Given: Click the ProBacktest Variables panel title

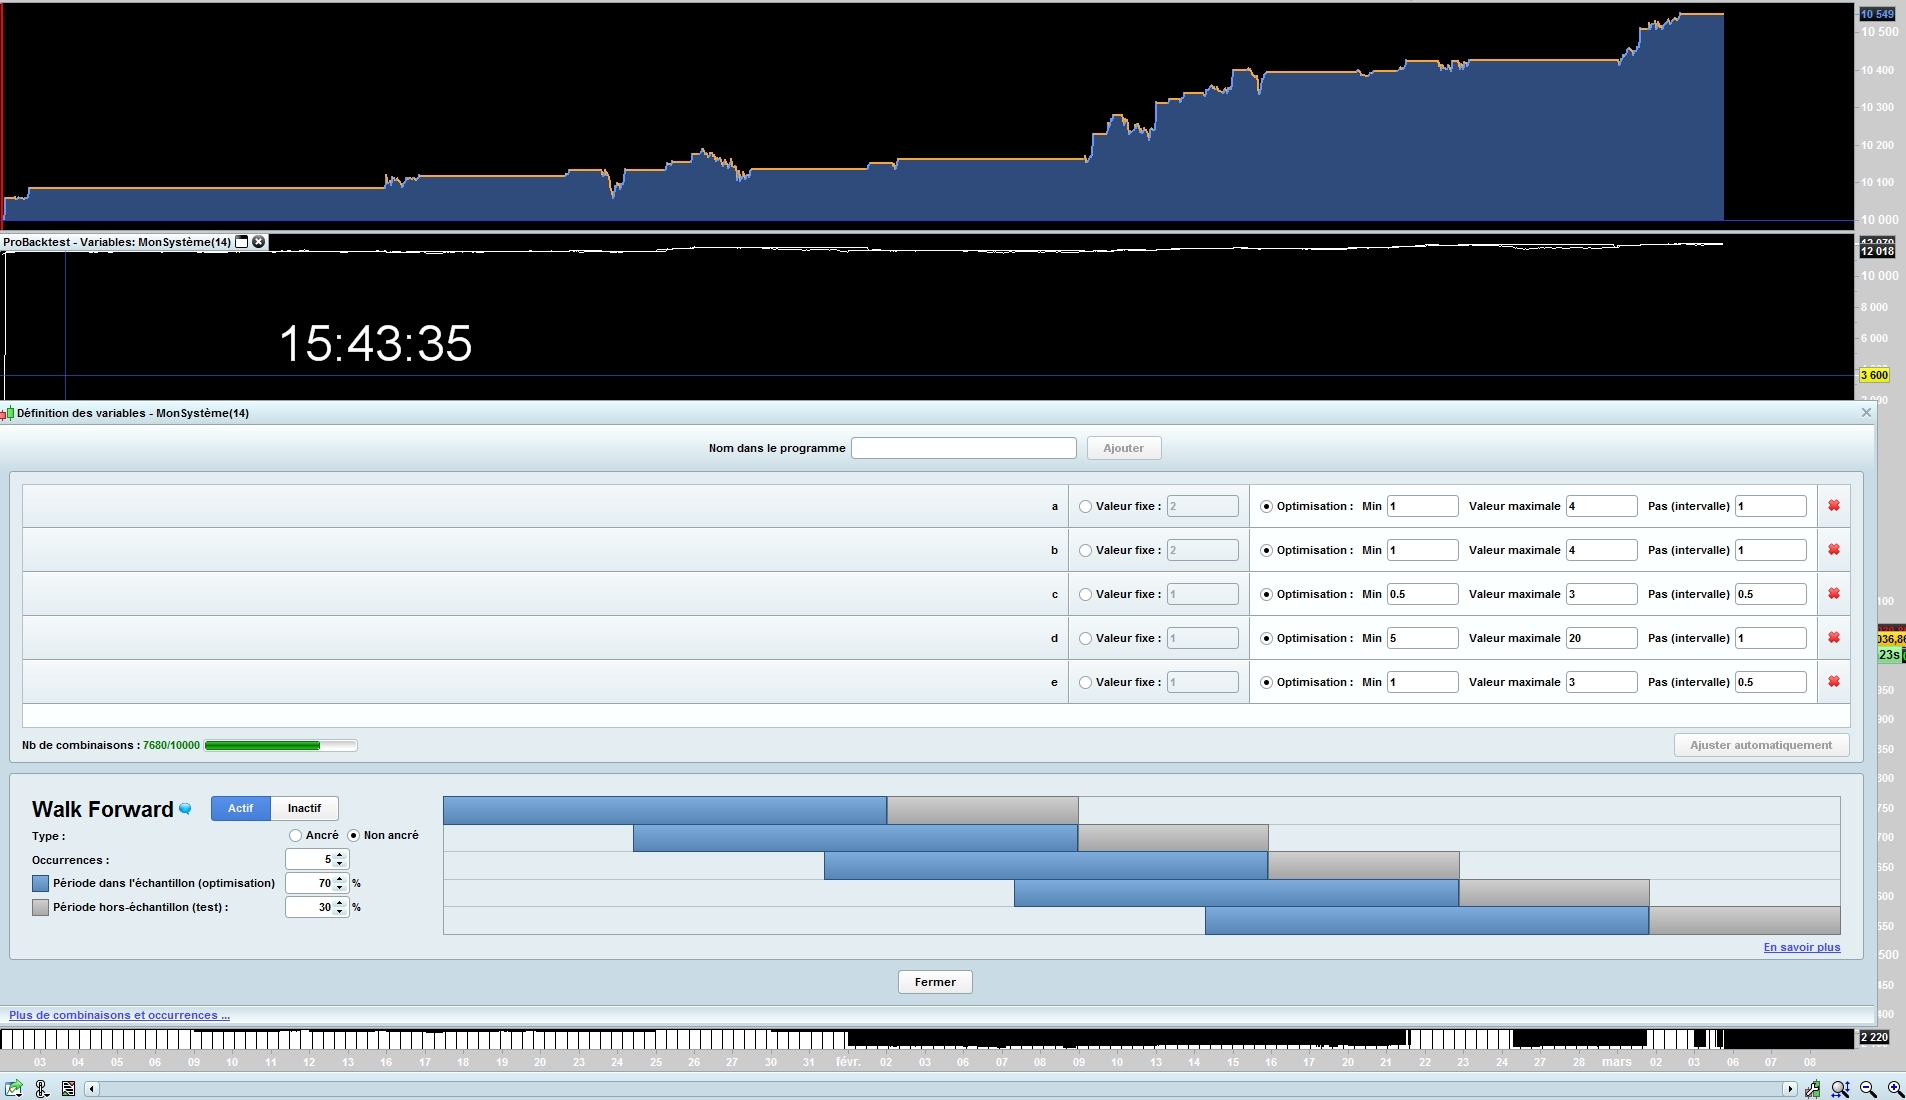Looking at the screenshot, I should pos(117,242).
